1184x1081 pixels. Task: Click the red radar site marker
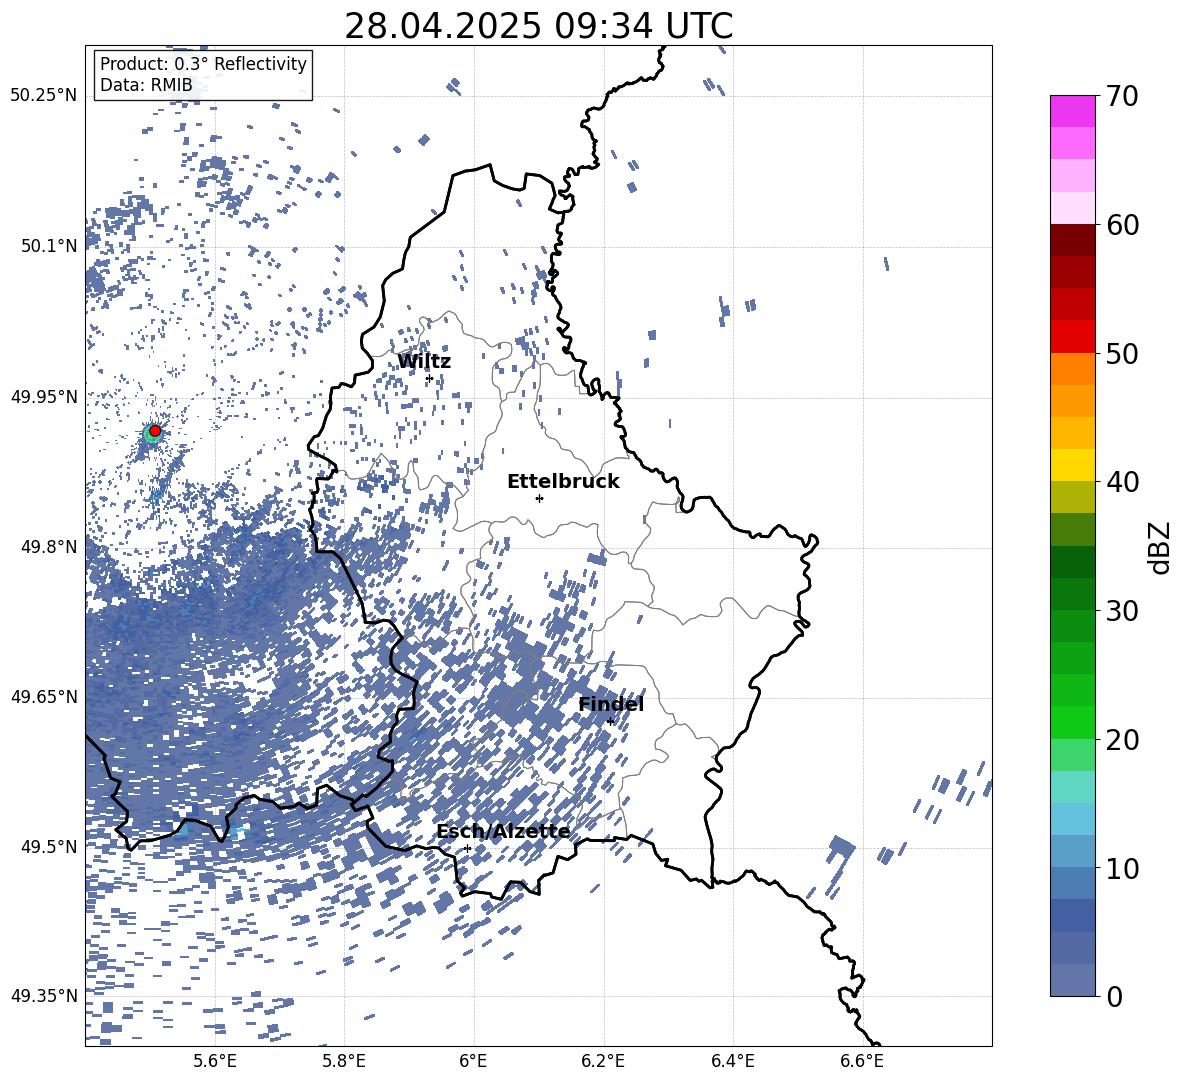(155, 431)
